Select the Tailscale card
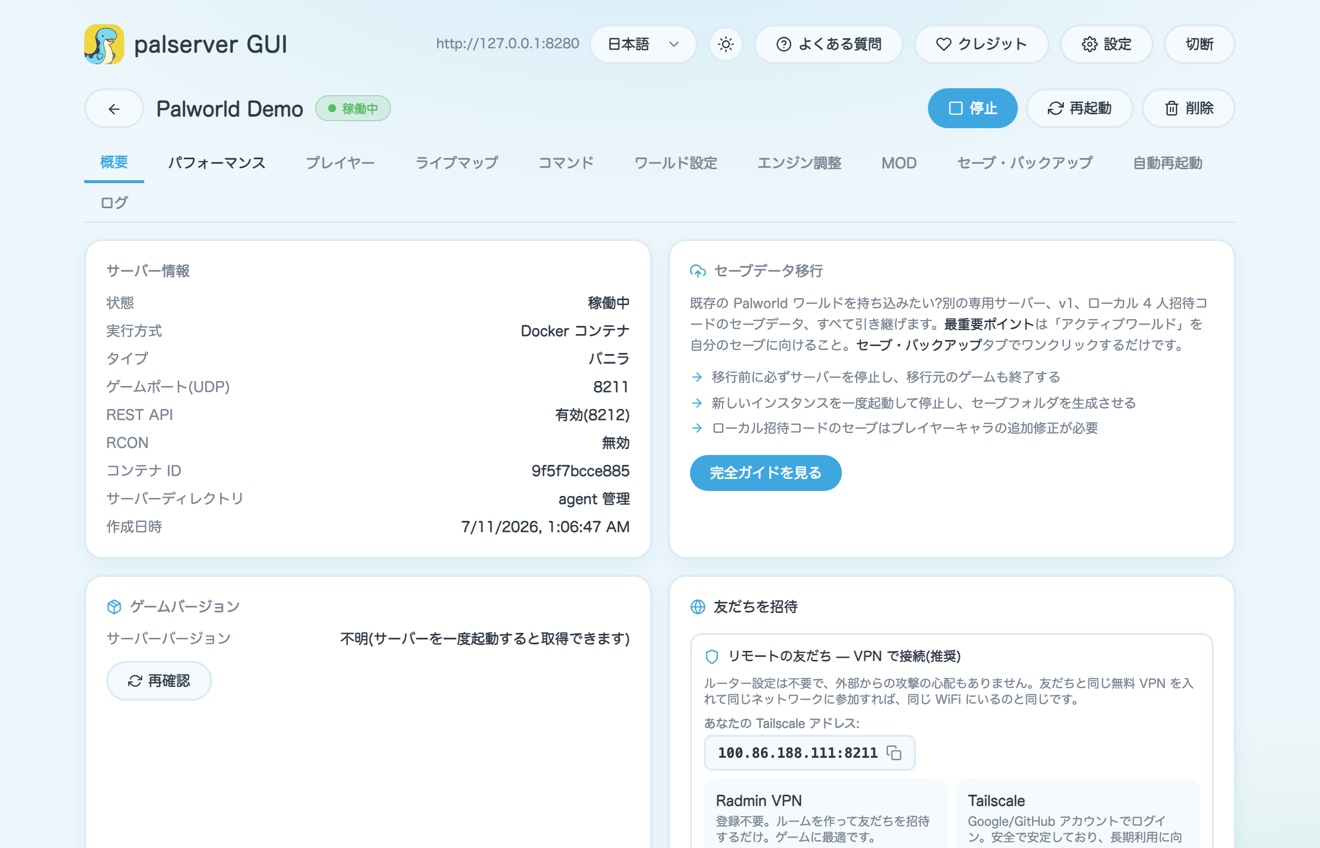Viewport: 1320px width, 848px height. coord(1078,814)
